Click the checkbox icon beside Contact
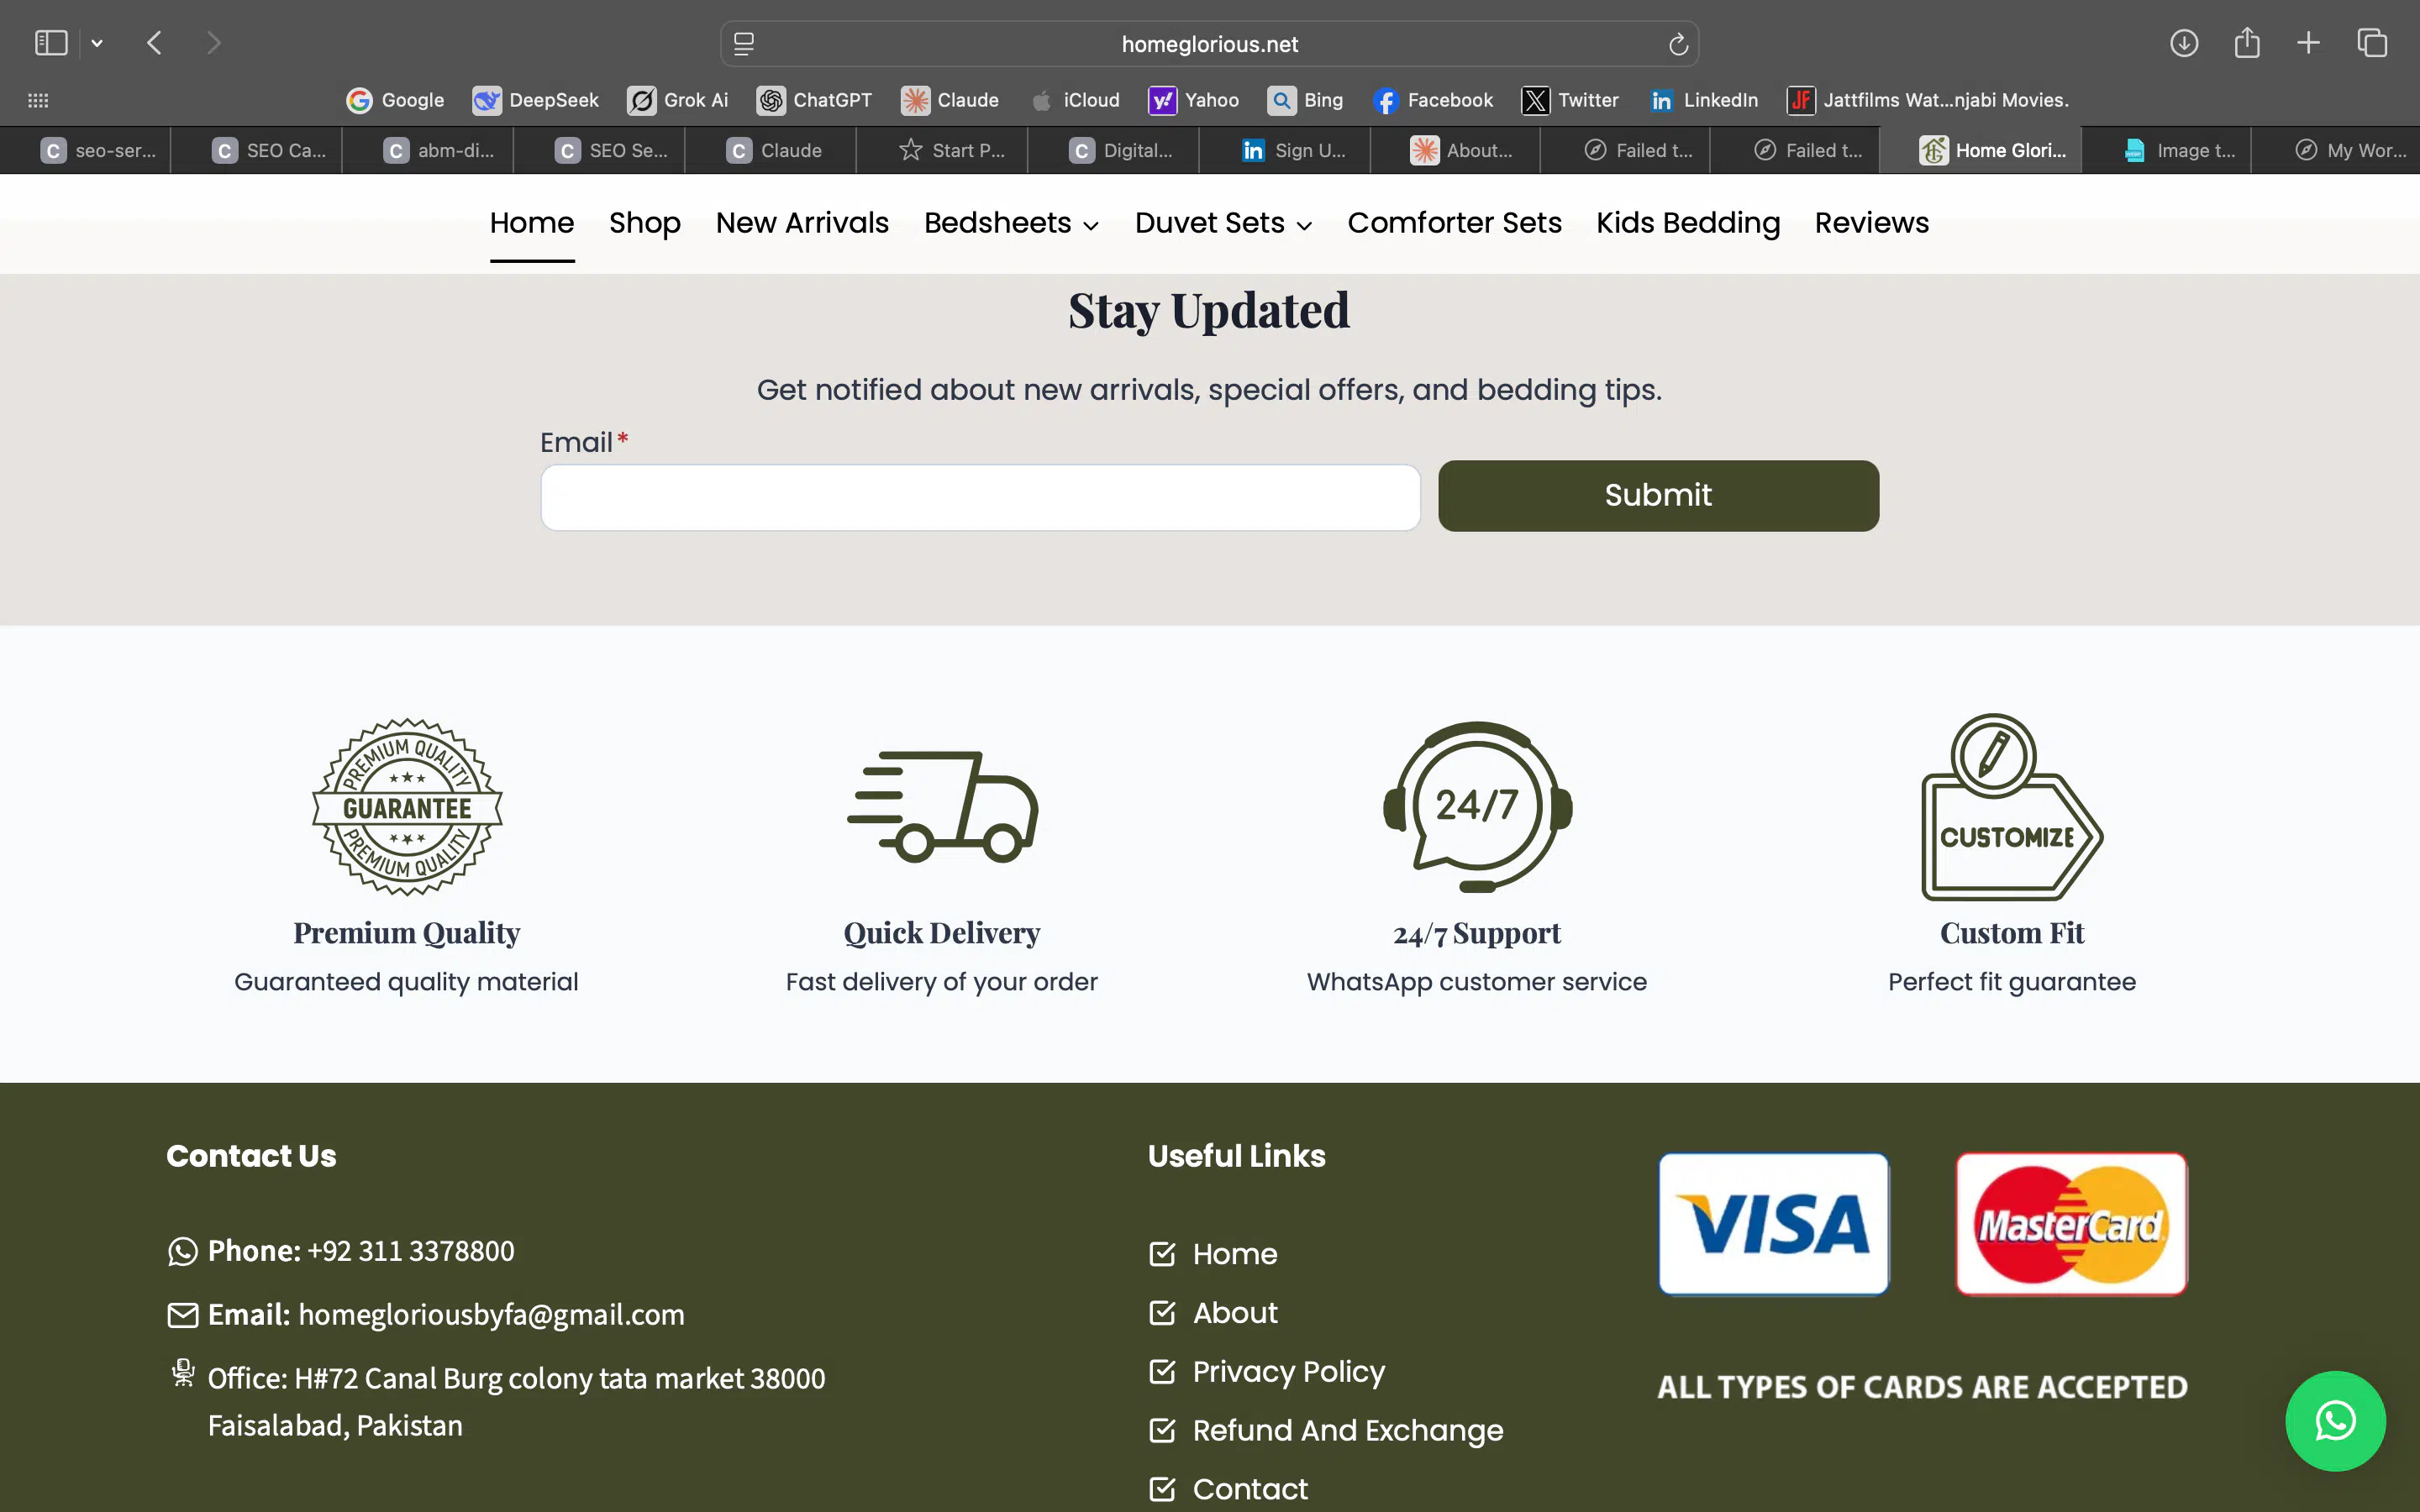Screen dimensions: 2420x1512 (1162, 1489)
